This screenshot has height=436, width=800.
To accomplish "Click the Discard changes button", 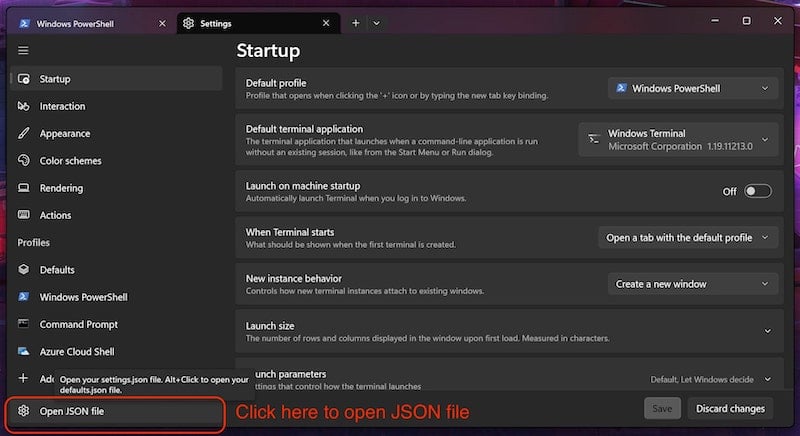I will [x=730, y=408].
